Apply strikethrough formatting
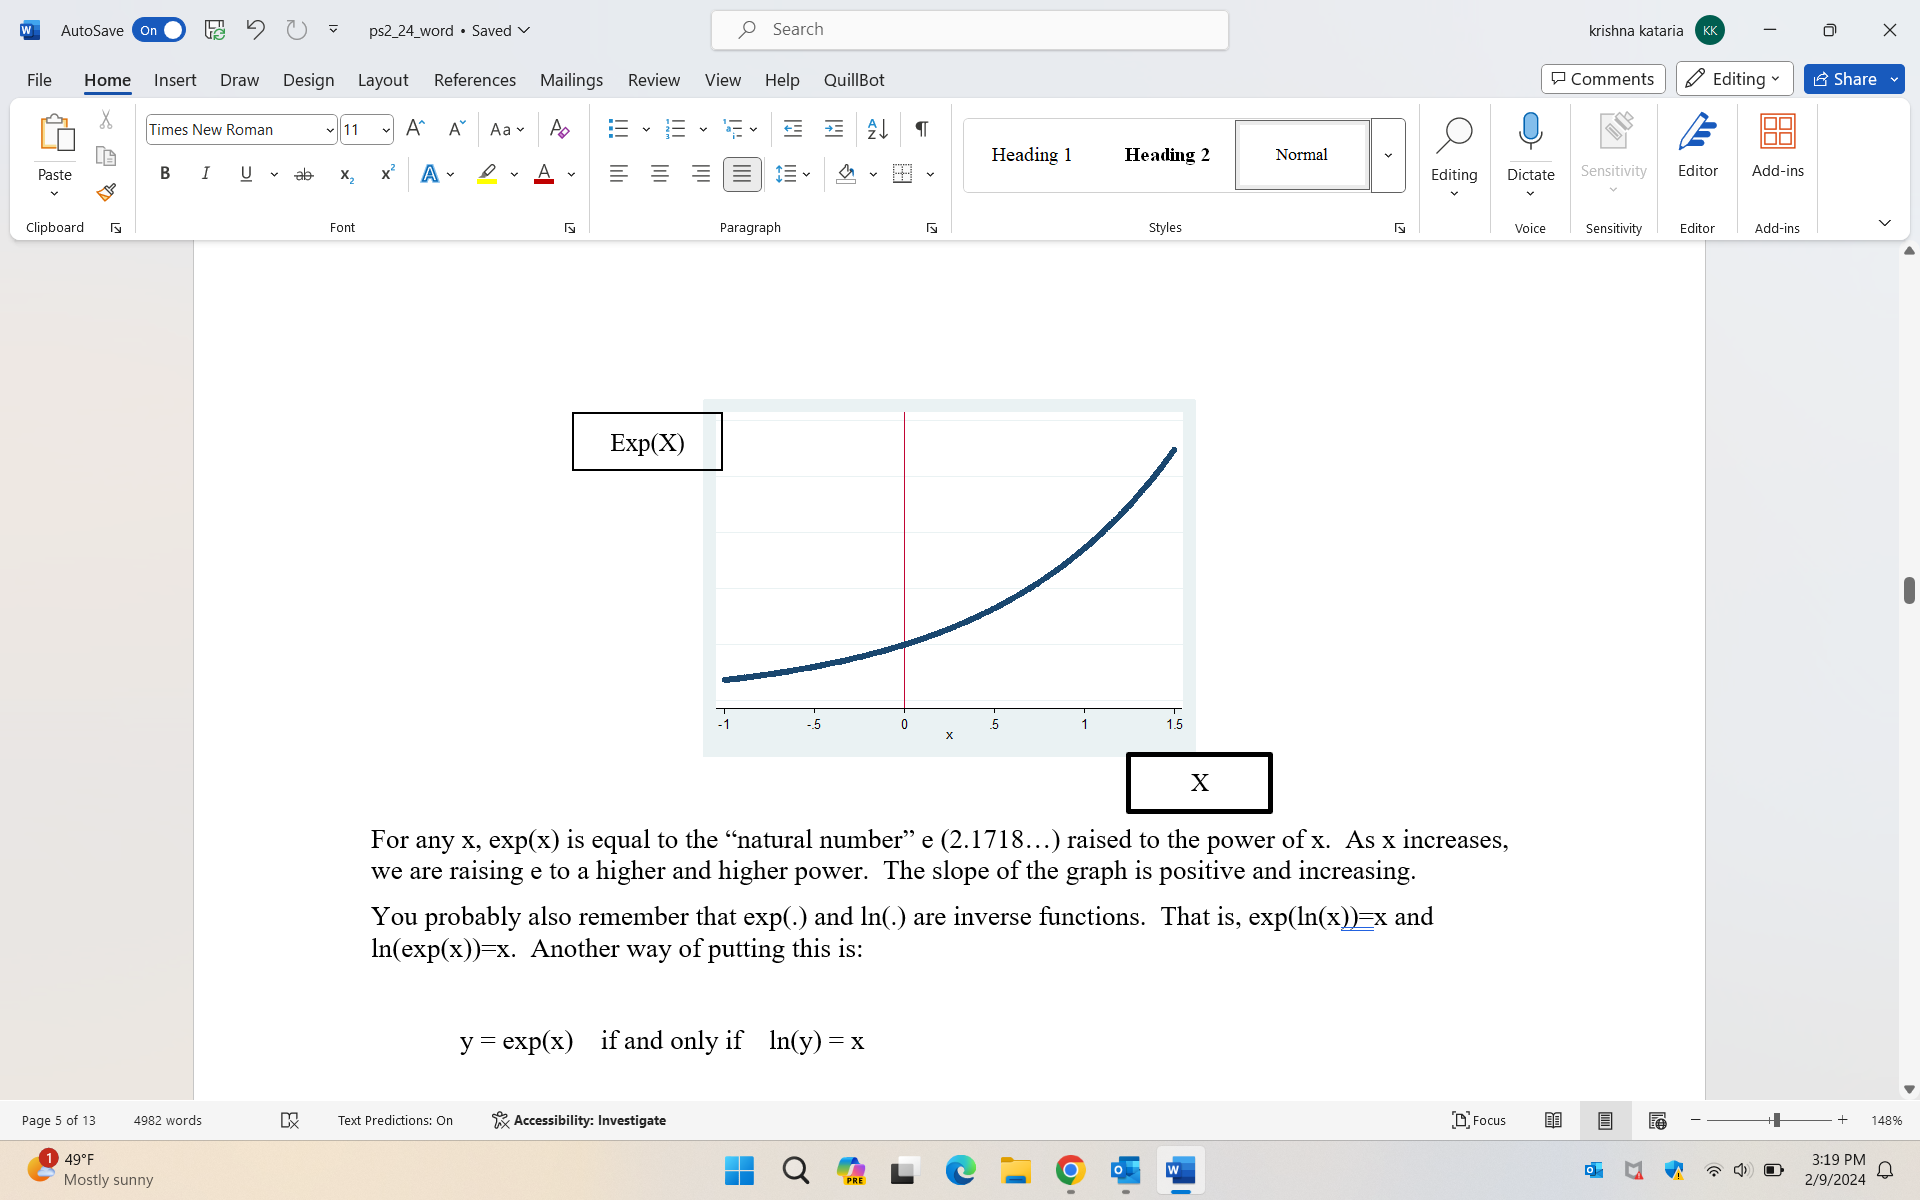 point(304,174)
